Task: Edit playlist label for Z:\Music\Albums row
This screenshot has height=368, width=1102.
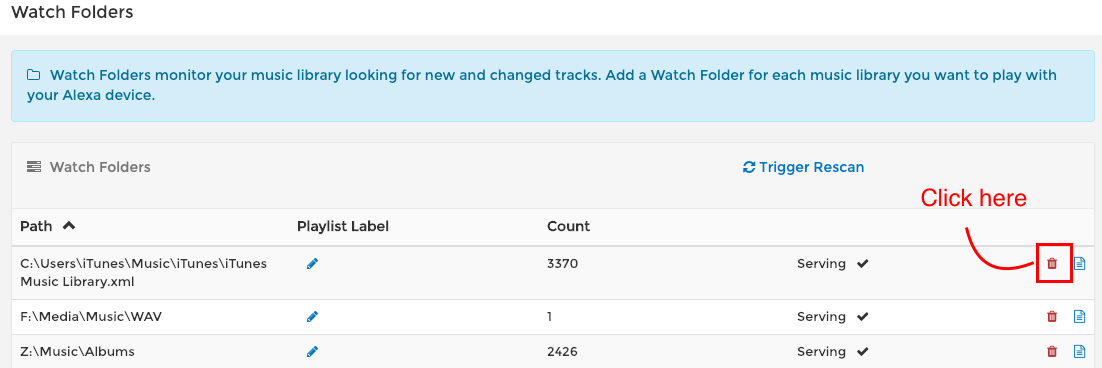Action: click(x=313, y=351)
